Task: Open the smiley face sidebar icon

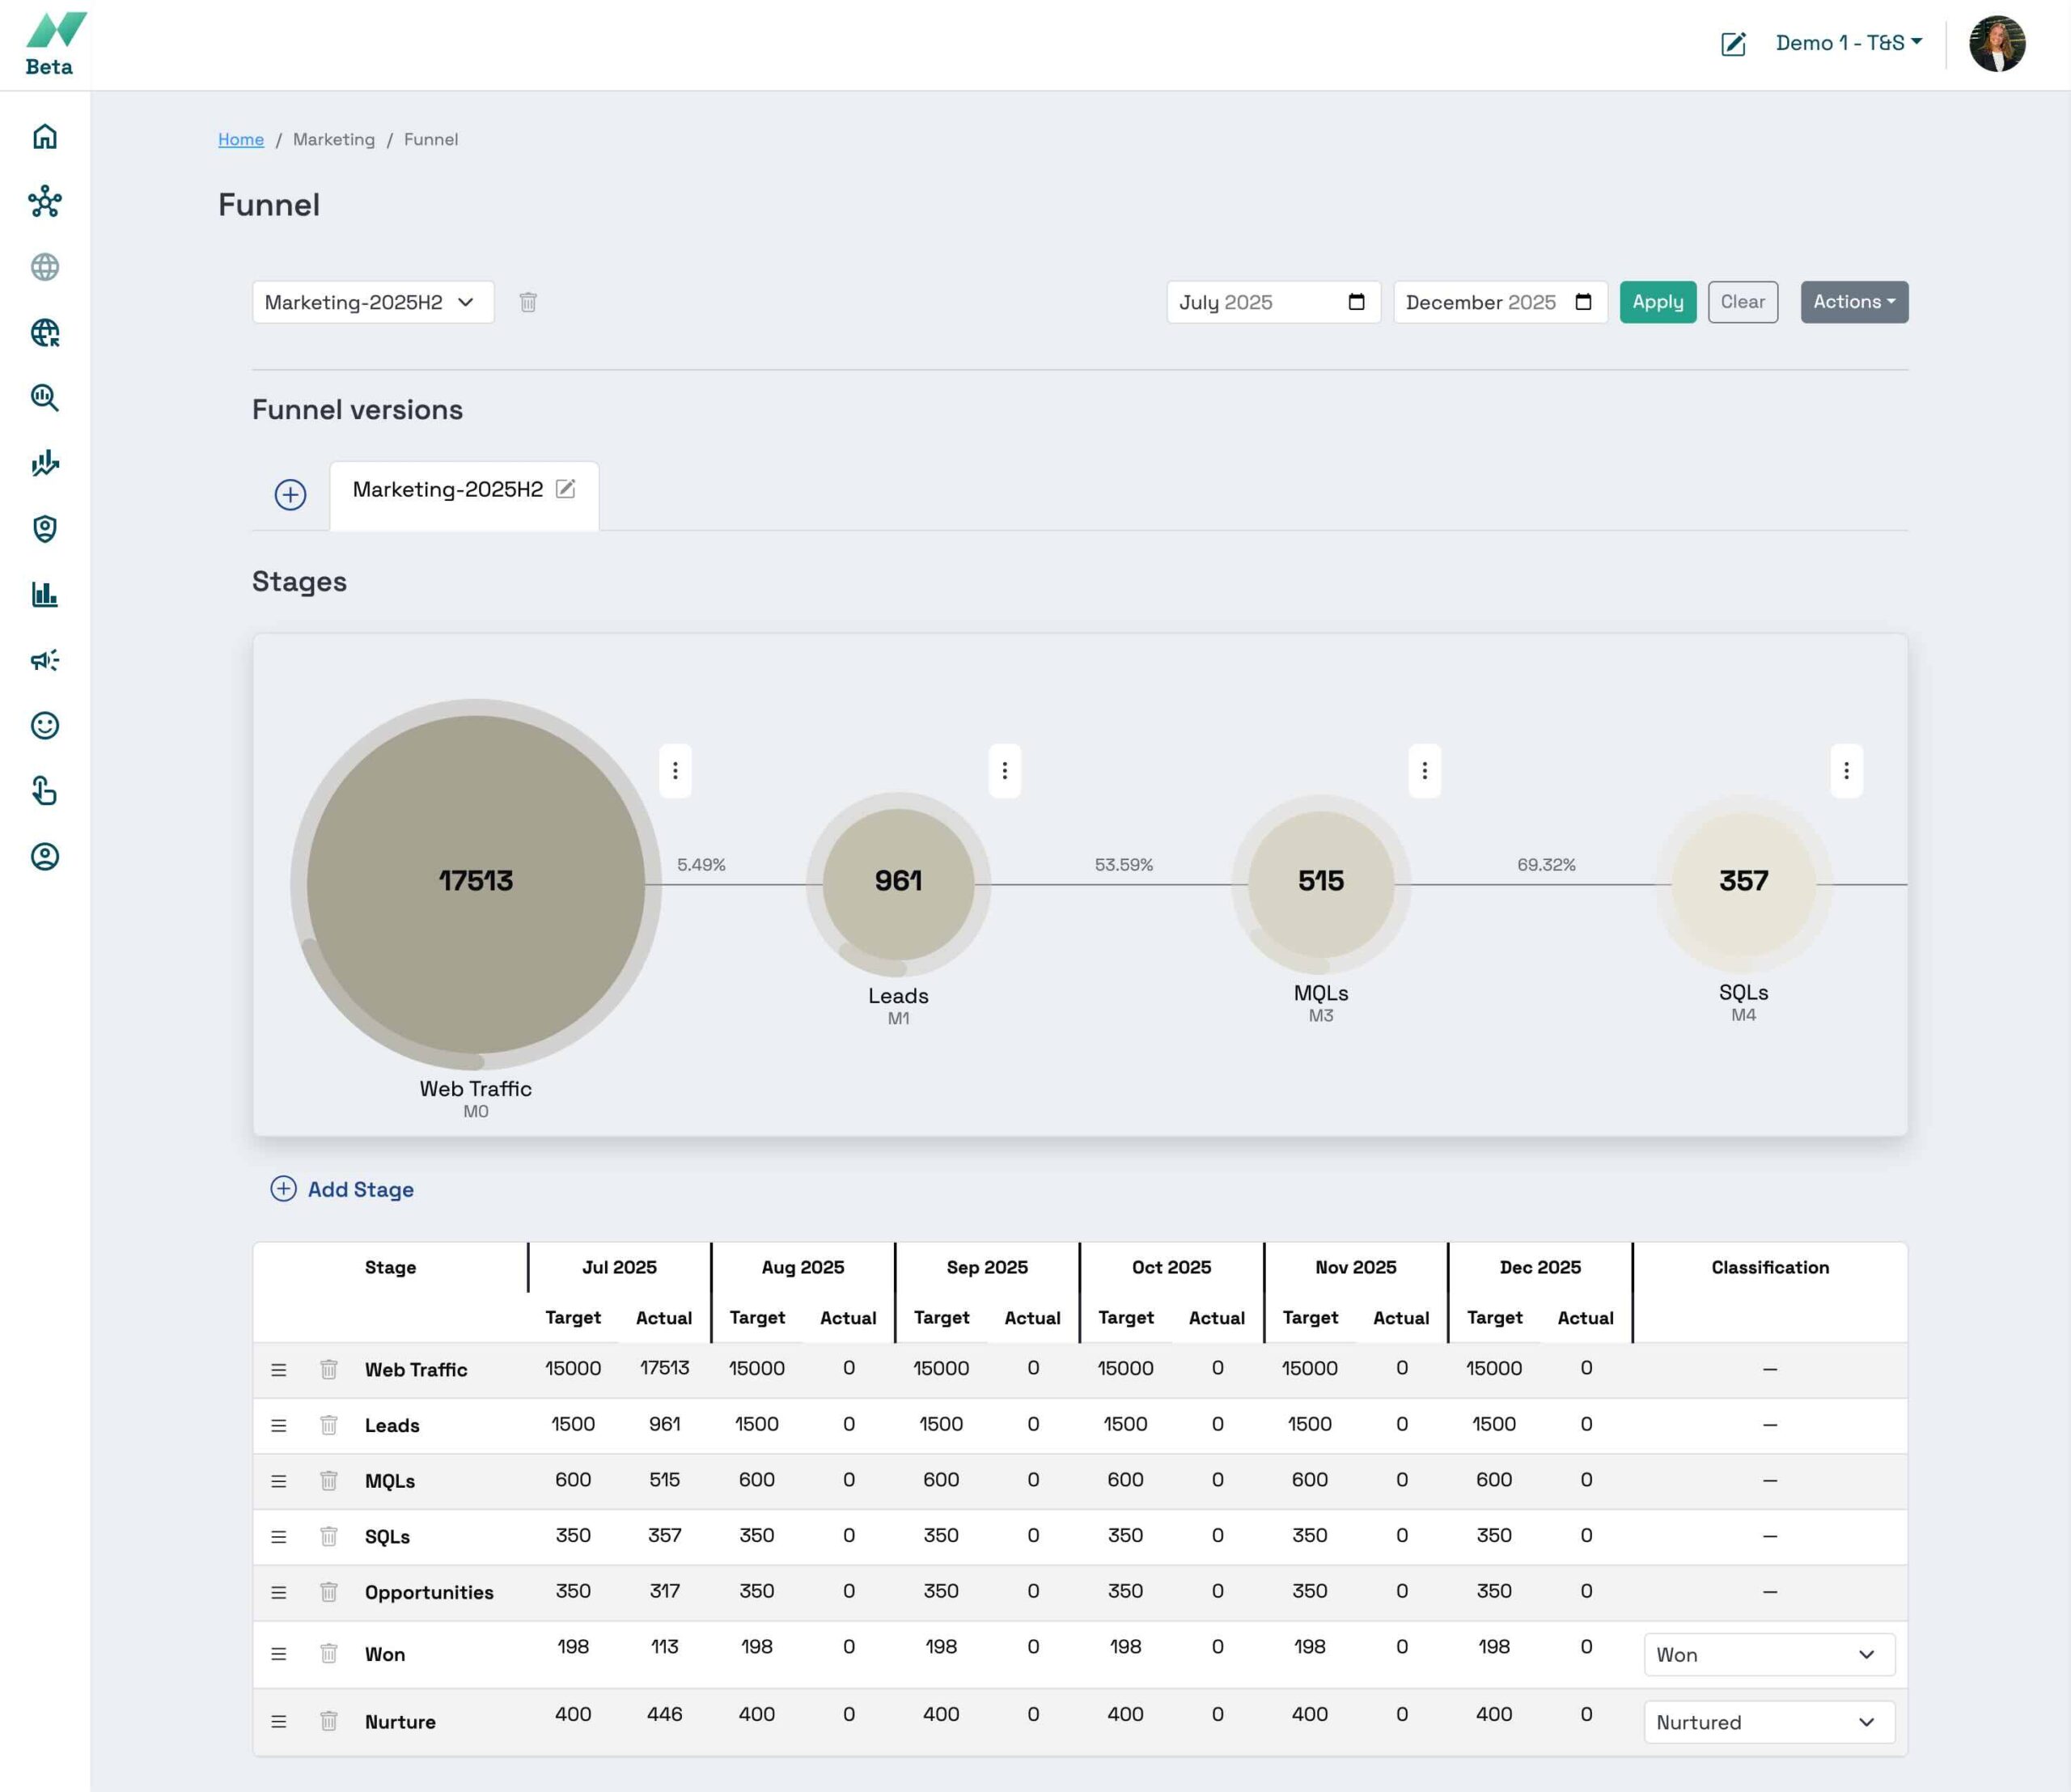Action: [x=45, y=725]
